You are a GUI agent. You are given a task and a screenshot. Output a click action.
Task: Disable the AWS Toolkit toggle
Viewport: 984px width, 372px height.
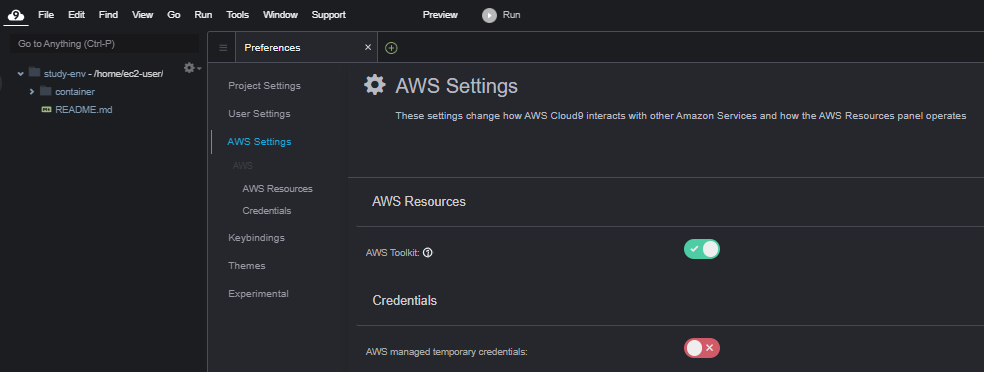coord(702,249)
